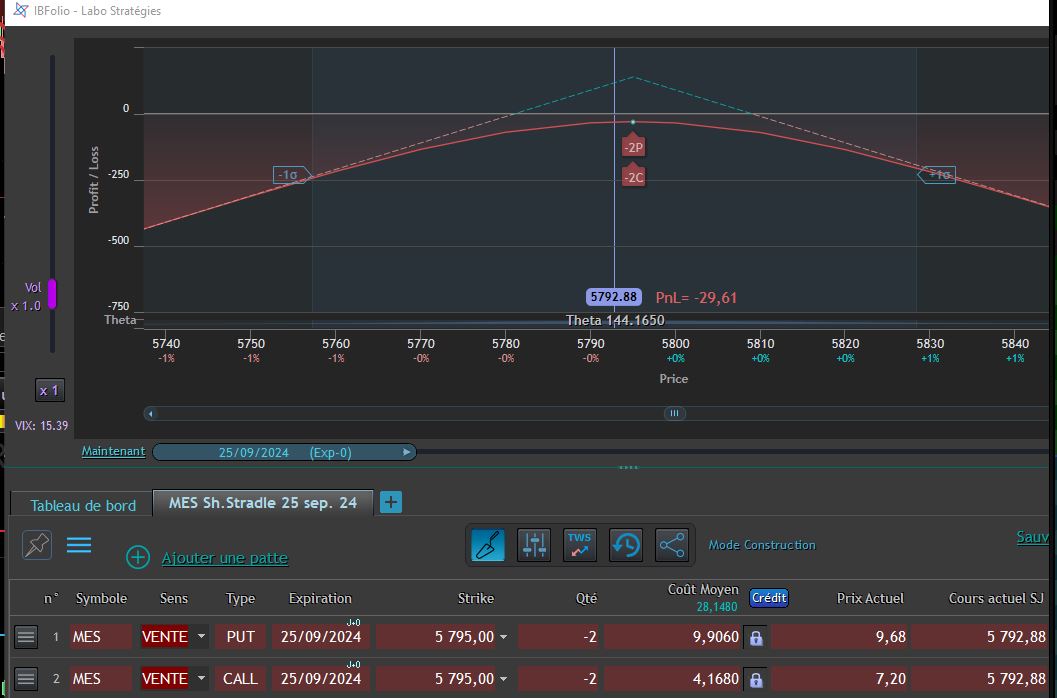Expand the VENTE dropdown for PUT leg
This screenshot has height=698, width=1057.
(201, 637)
